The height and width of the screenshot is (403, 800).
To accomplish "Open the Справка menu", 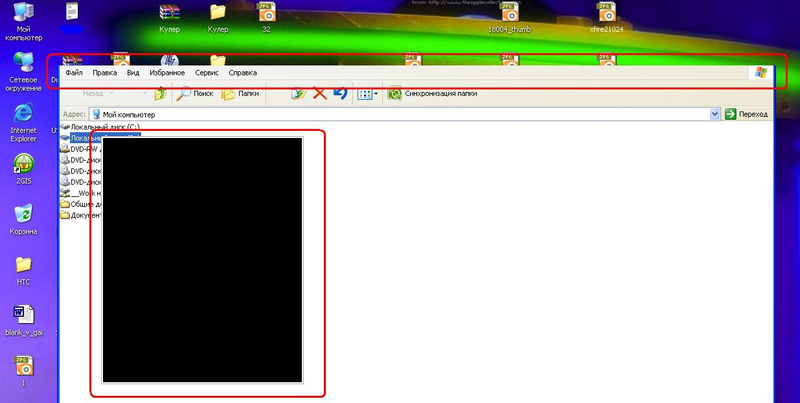I will 243,73.
